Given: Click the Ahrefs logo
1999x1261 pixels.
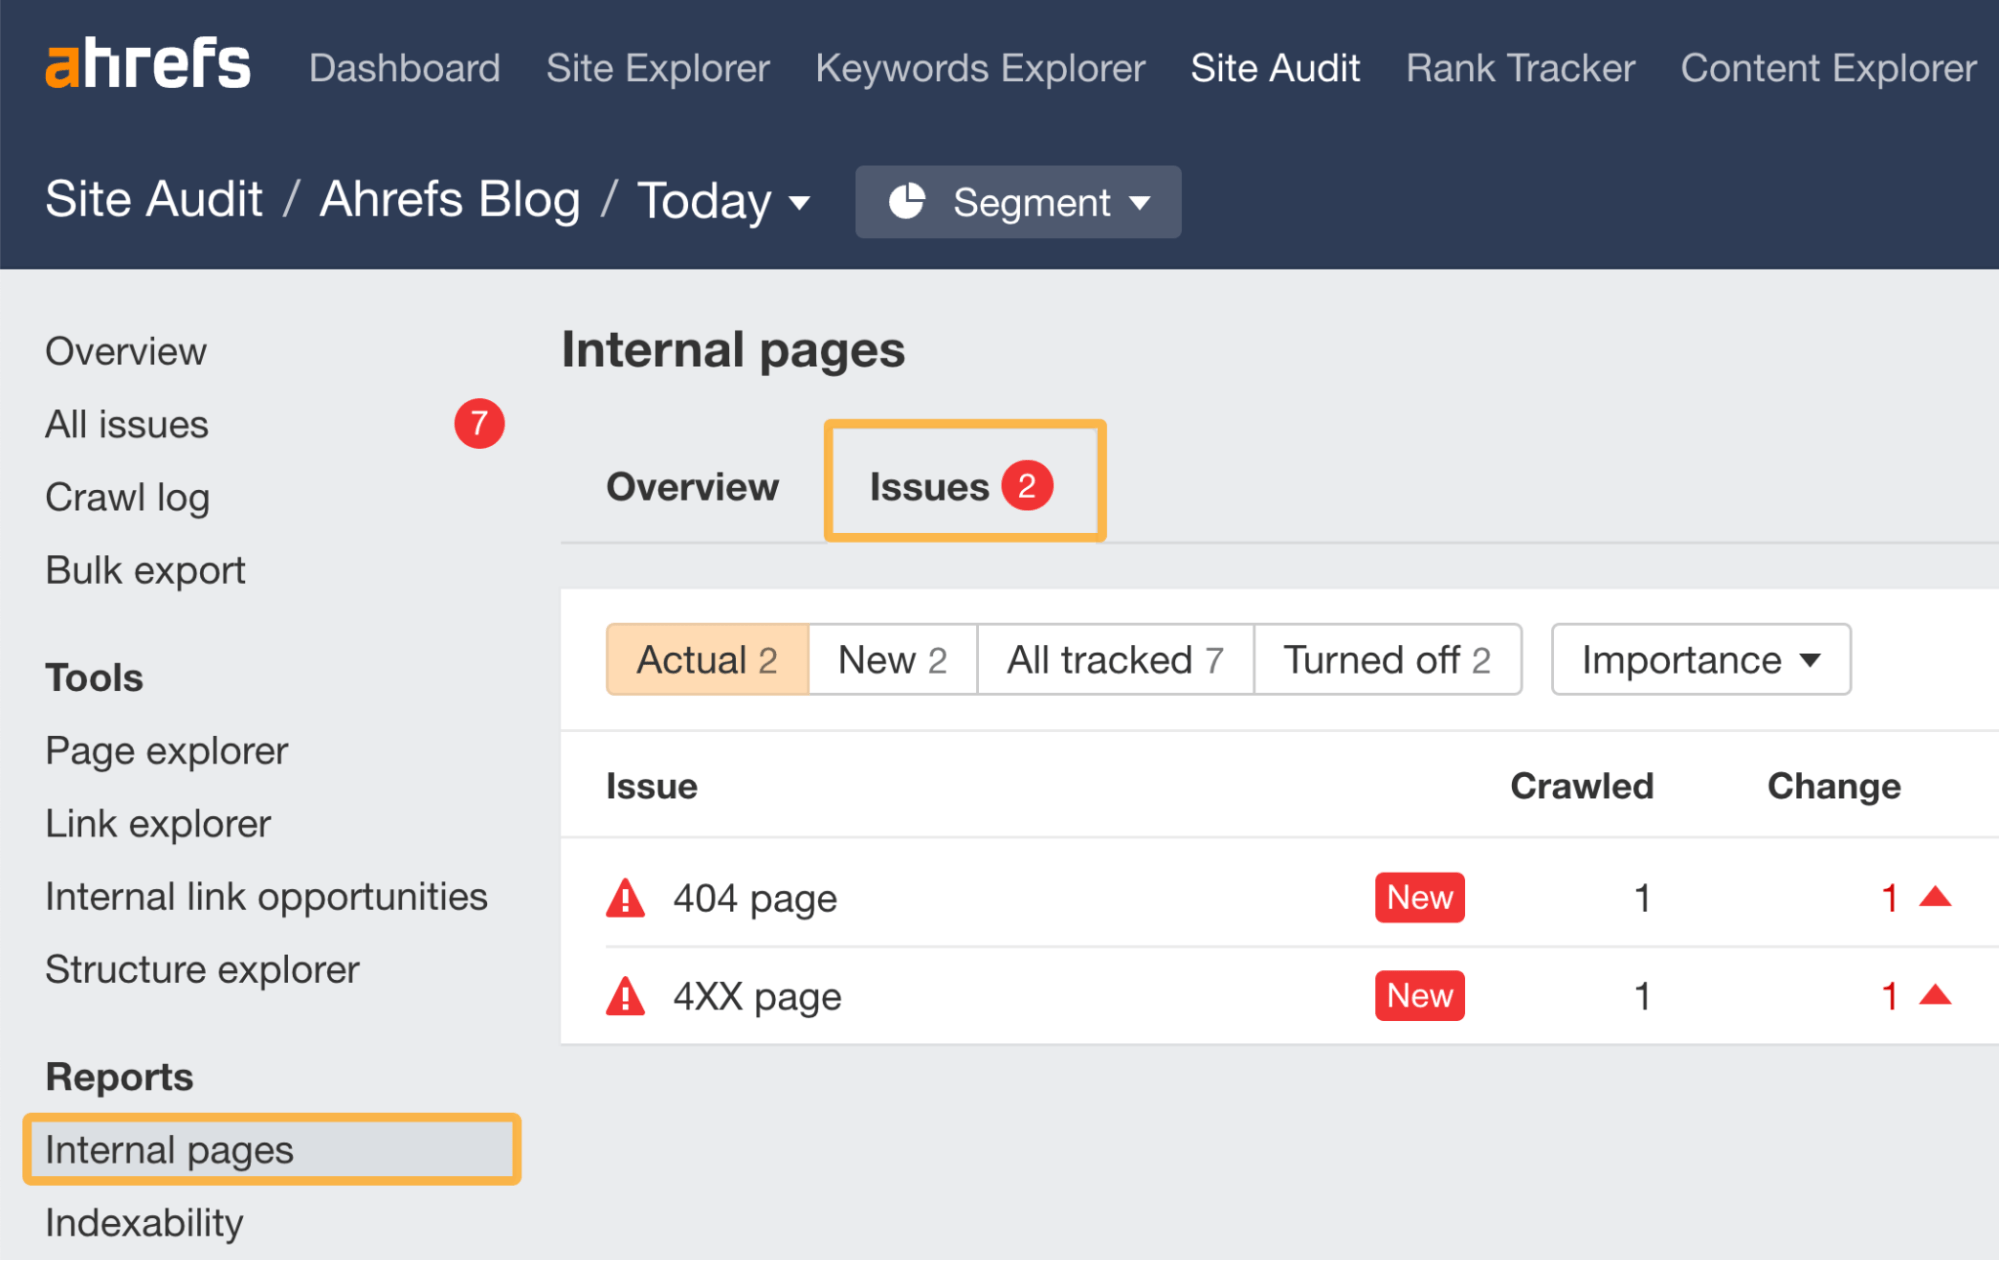Looking at the screenshot, I should click(x=148, y=62).
